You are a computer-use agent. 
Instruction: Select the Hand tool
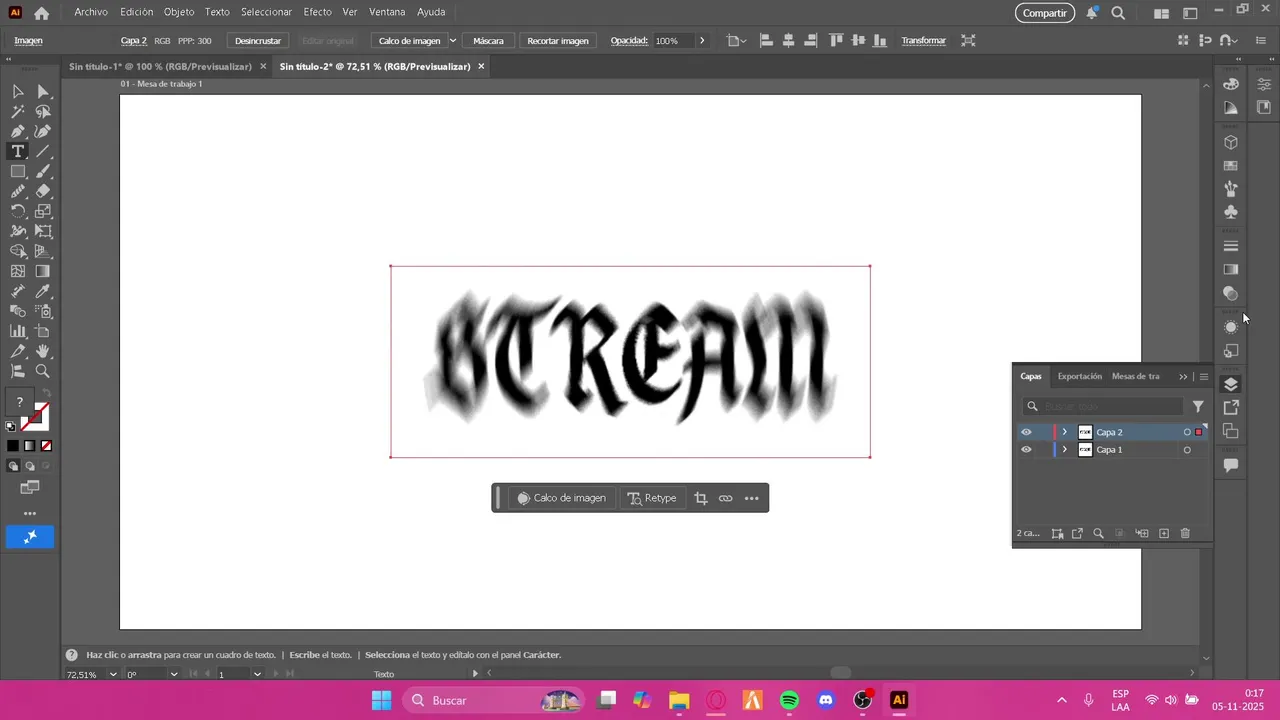(x=43, y=351)
